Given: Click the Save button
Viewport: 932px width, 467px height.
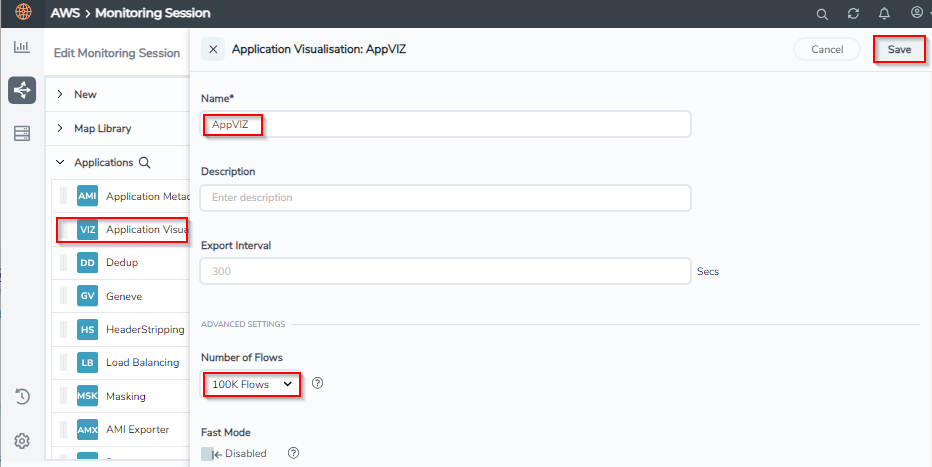Looking at the screenshot, I should click(x=899, y=49).
